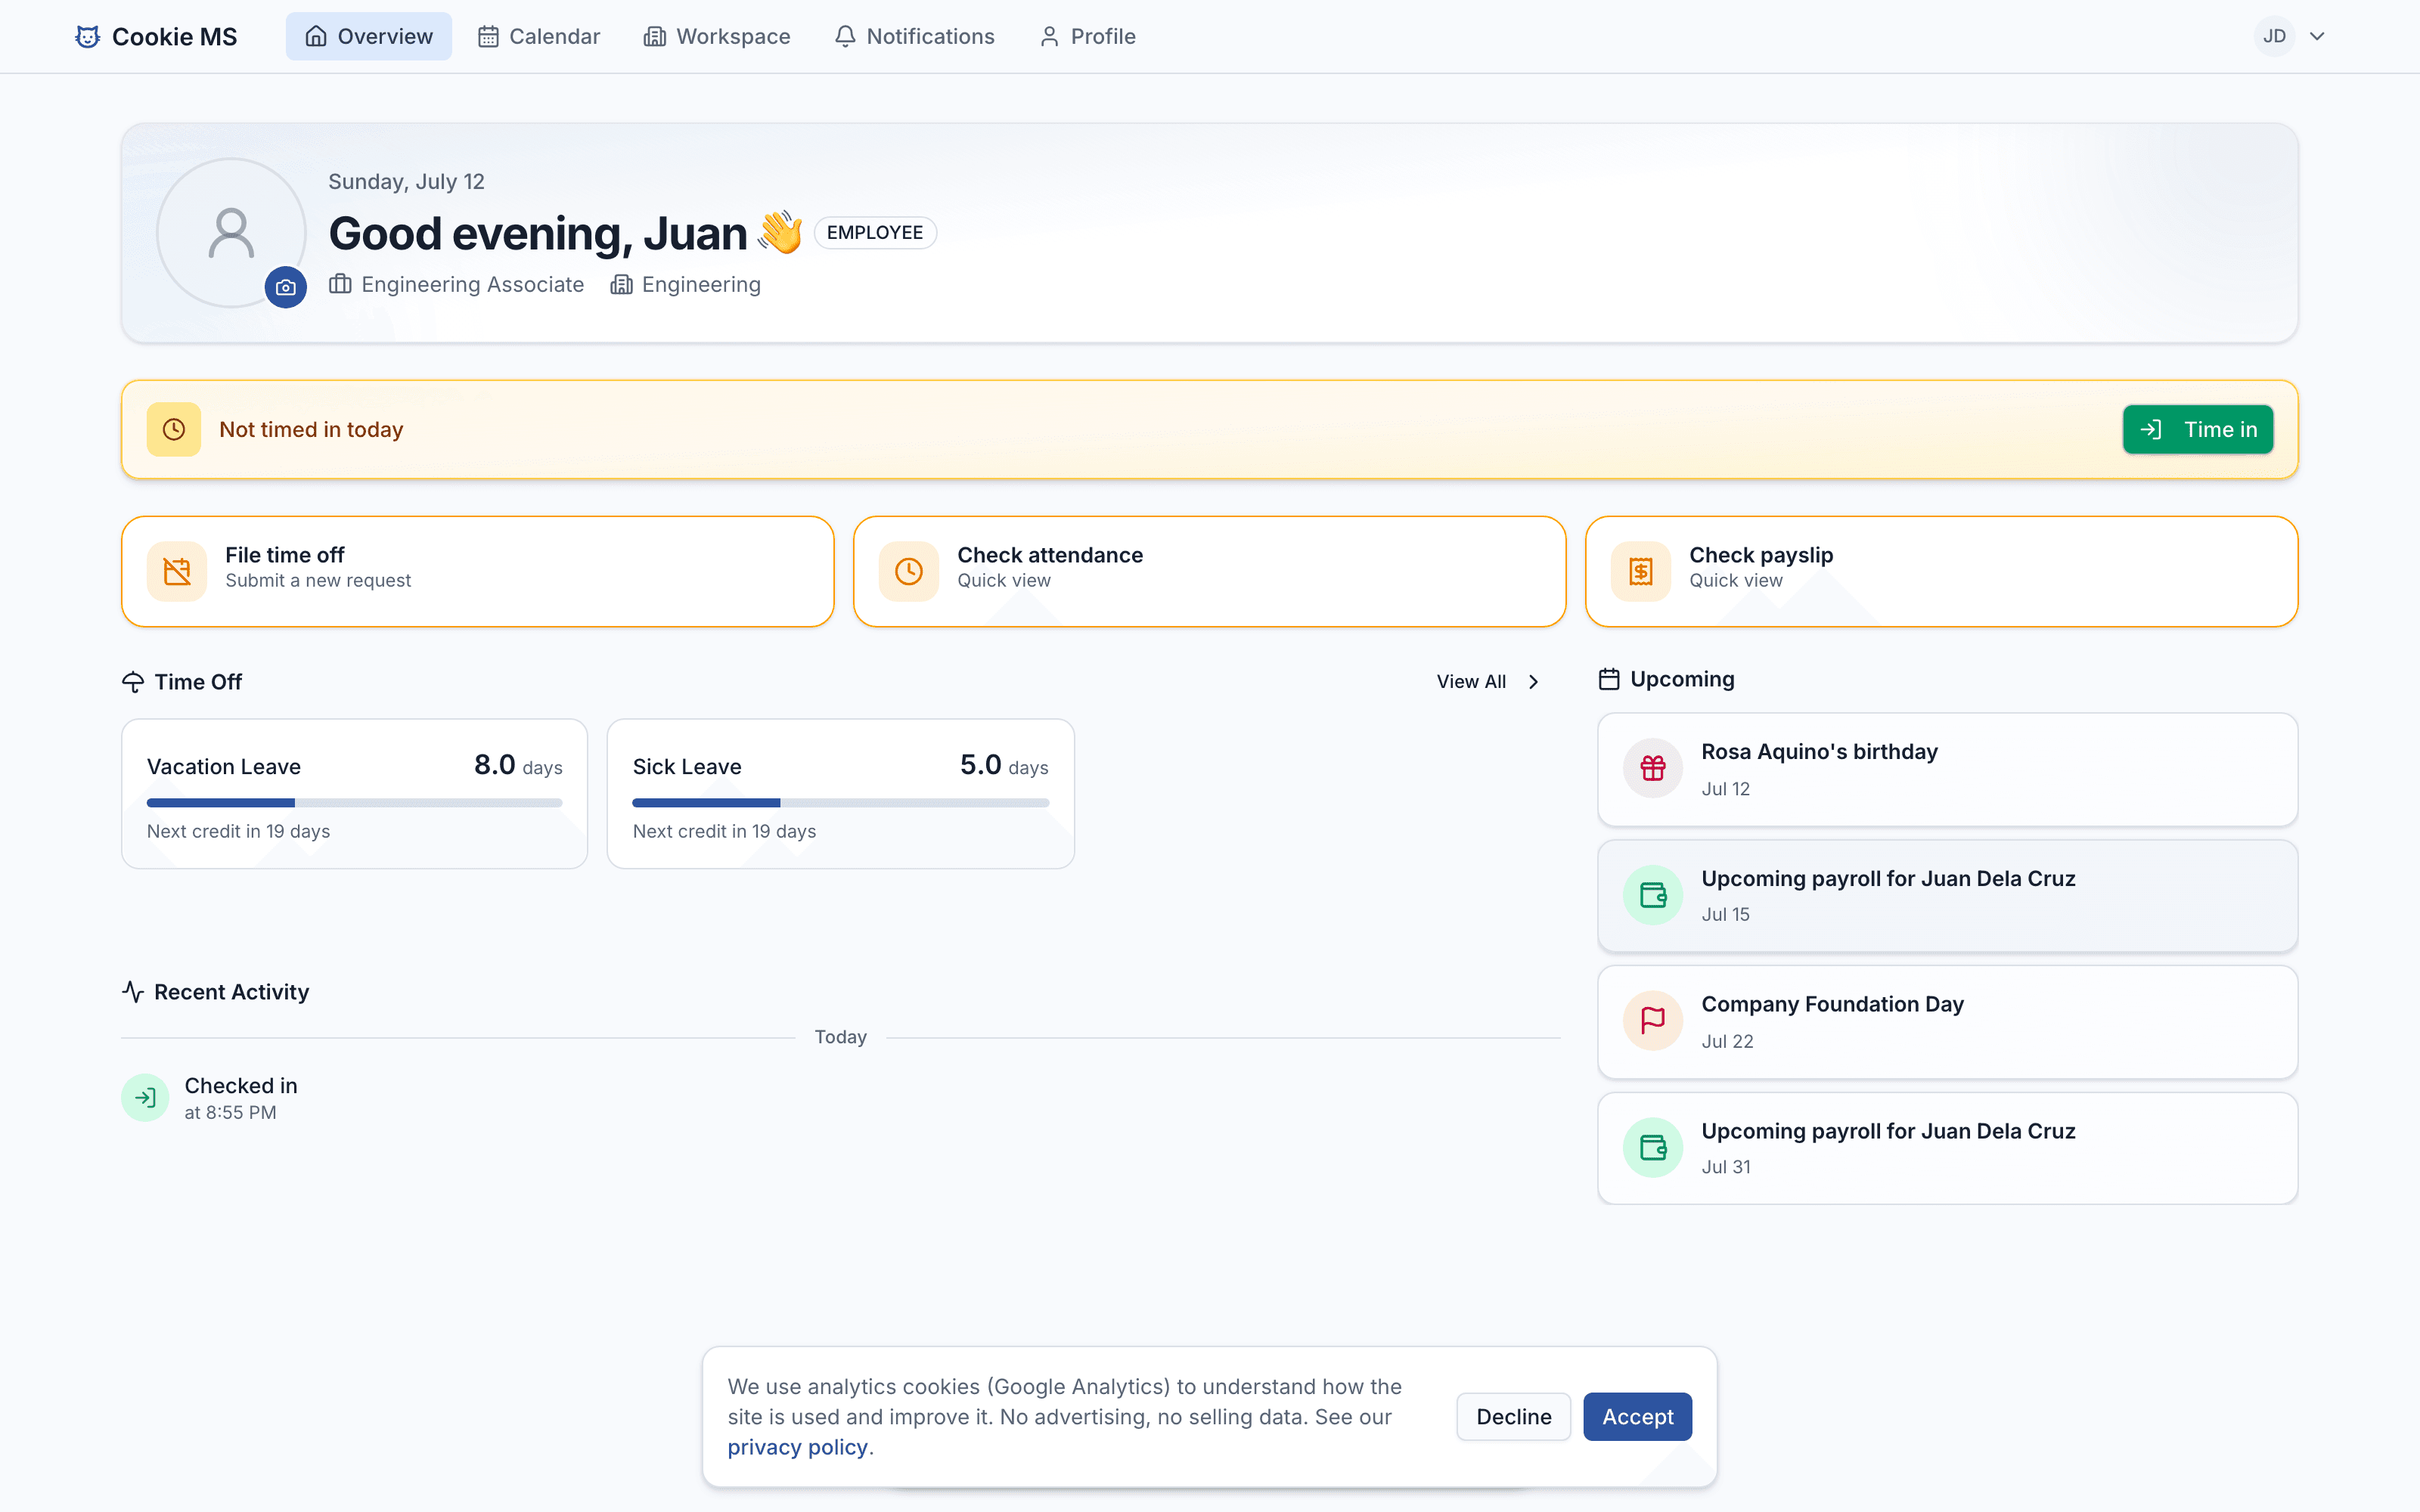
Task: Click the receipt icon in Check payslip
Action: point(1641,572)
